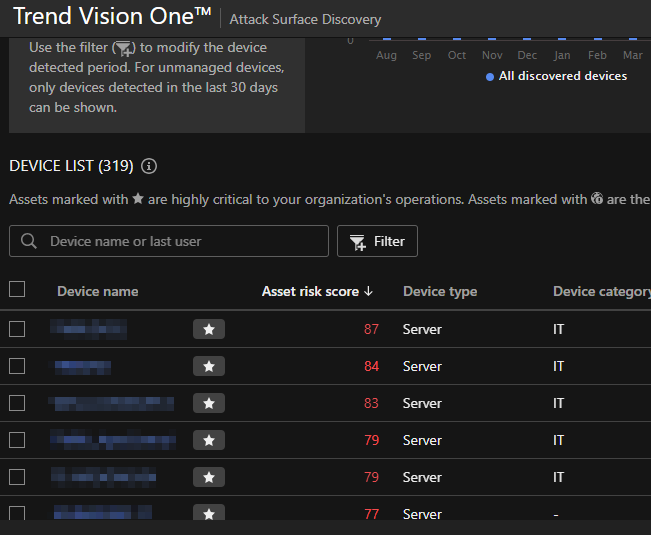Sort by Device name column header

pos(97,291)
